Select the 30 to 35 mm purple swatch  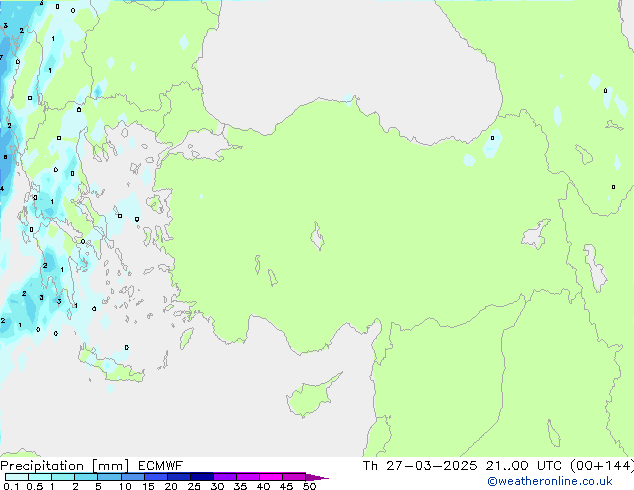pos(225,477)
